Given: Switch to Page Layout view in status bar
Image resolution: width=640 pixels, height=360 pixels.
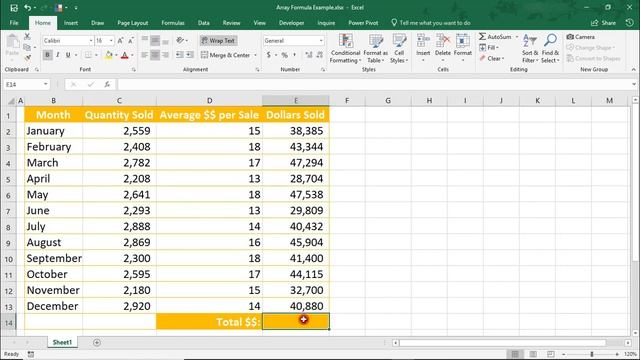Looking at the screenshot, I should (533, 354).
